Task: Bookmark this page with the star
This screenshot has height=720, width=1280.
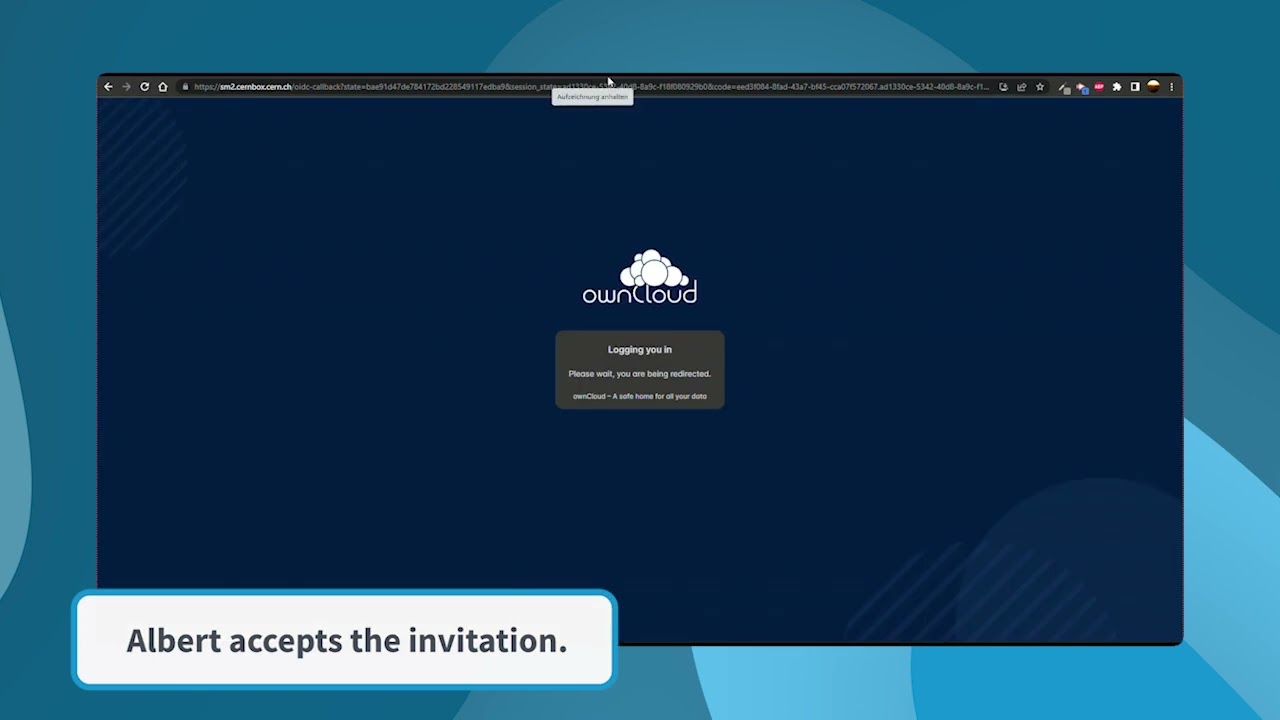Action: 1039,87
